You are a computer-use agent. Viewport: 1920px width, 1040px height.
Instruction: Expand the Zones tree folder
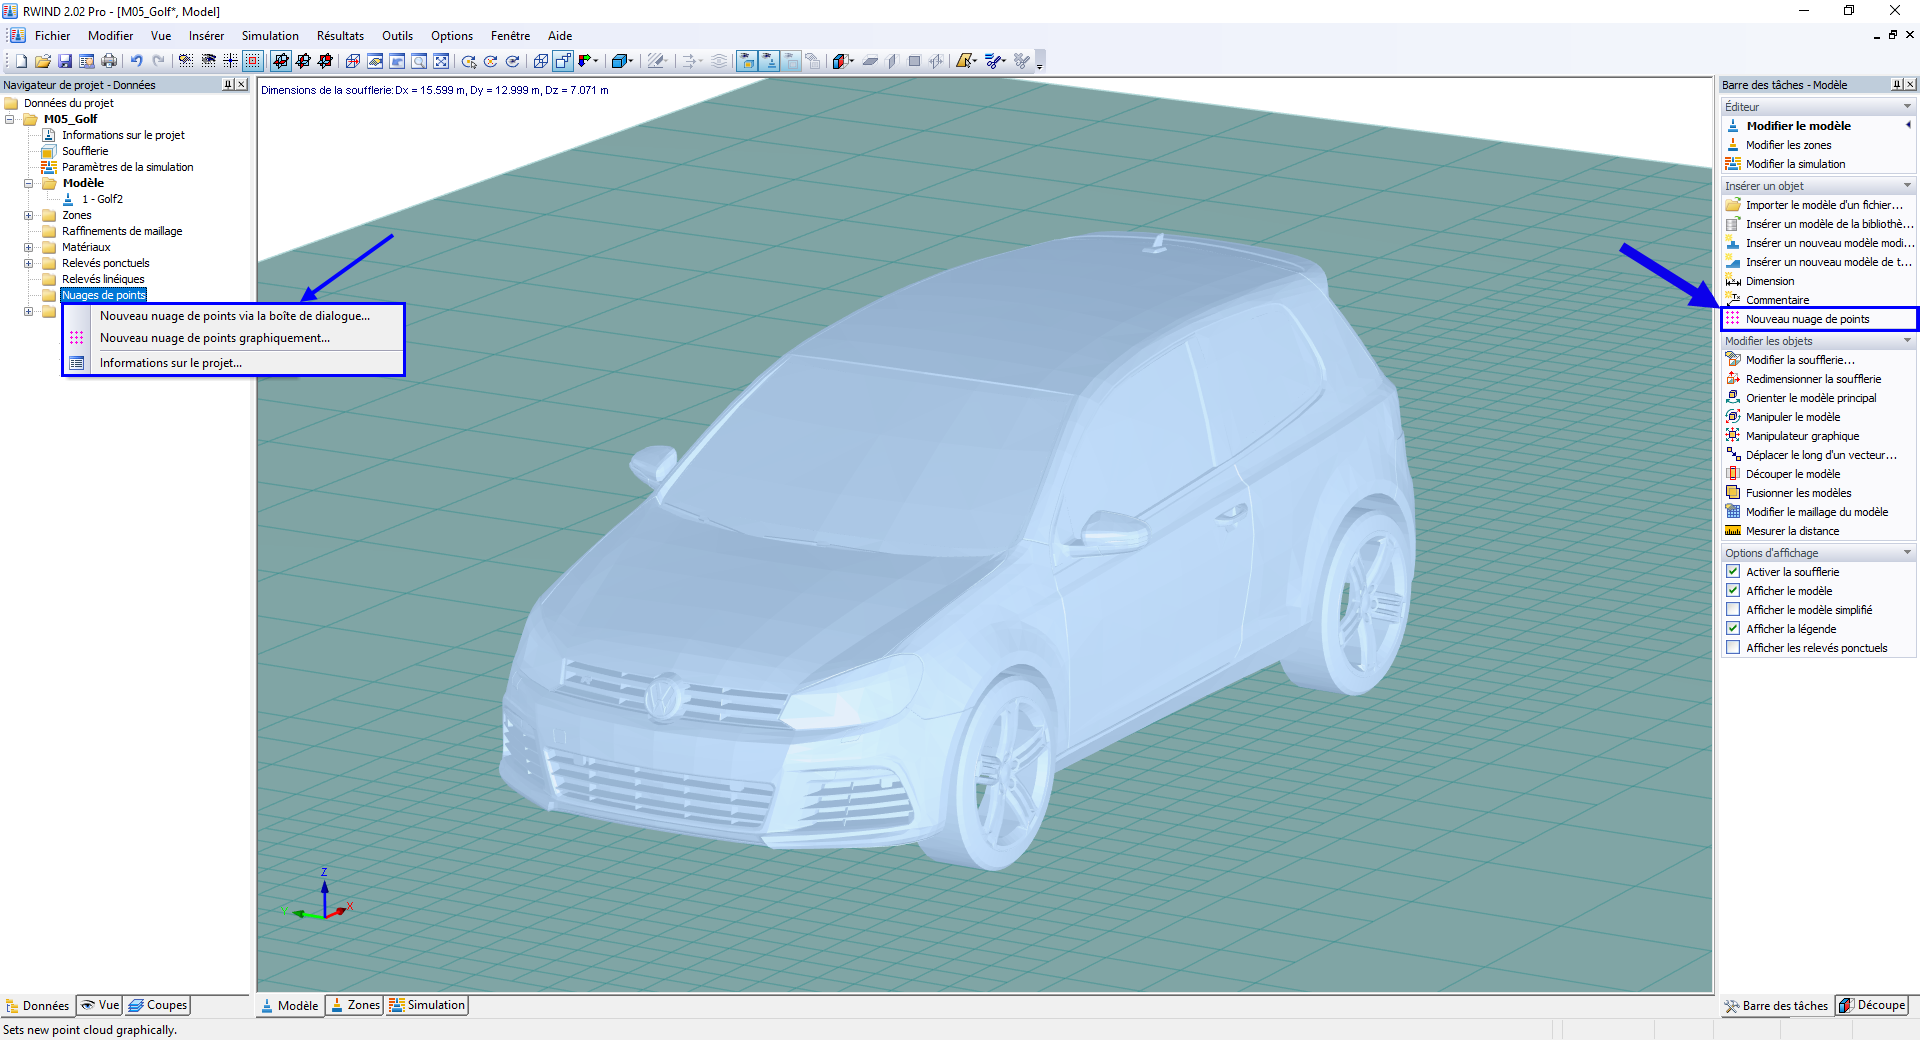28,215
